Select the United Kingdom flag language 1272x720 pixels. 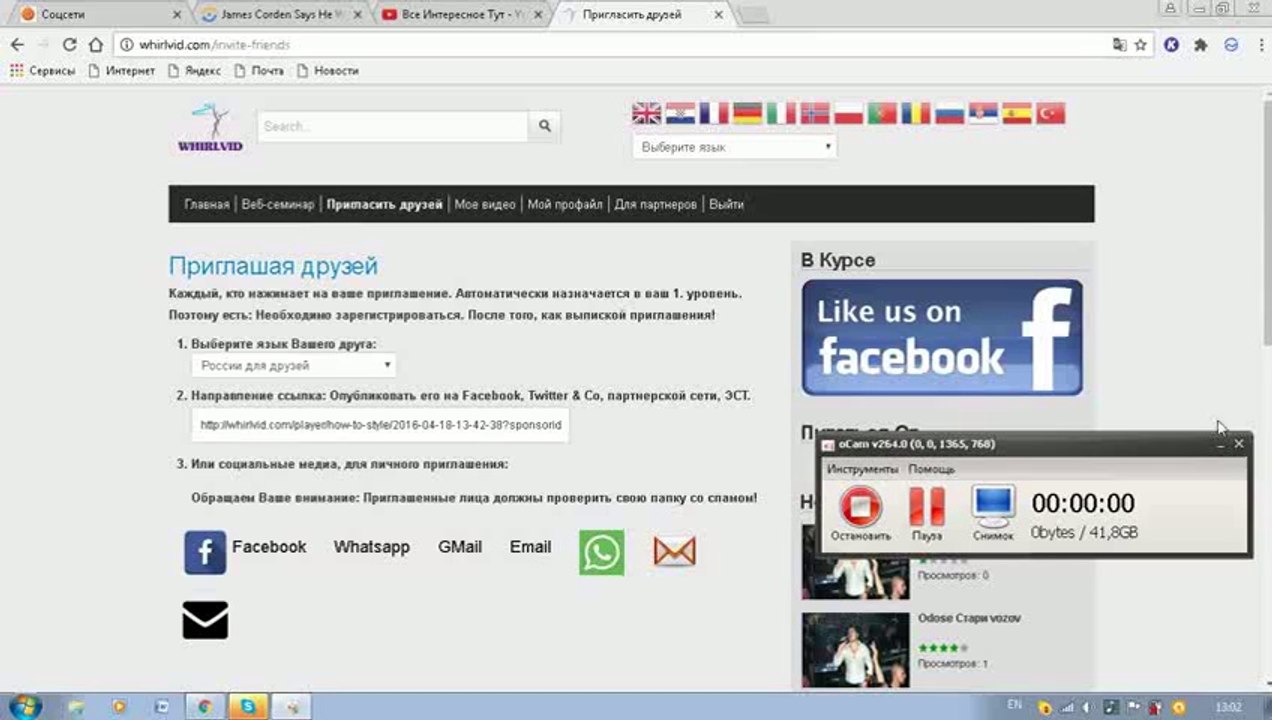click(646, 113)
